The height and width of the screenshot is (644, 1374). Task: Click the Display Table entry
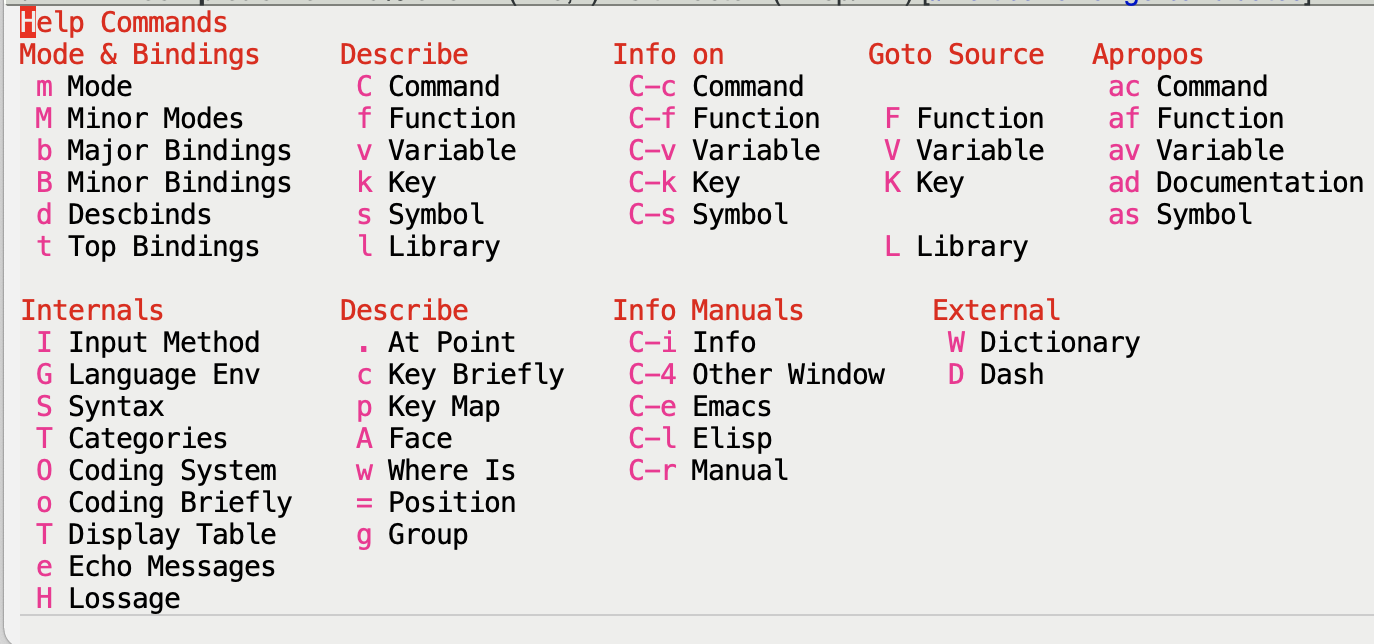[171, 535]
